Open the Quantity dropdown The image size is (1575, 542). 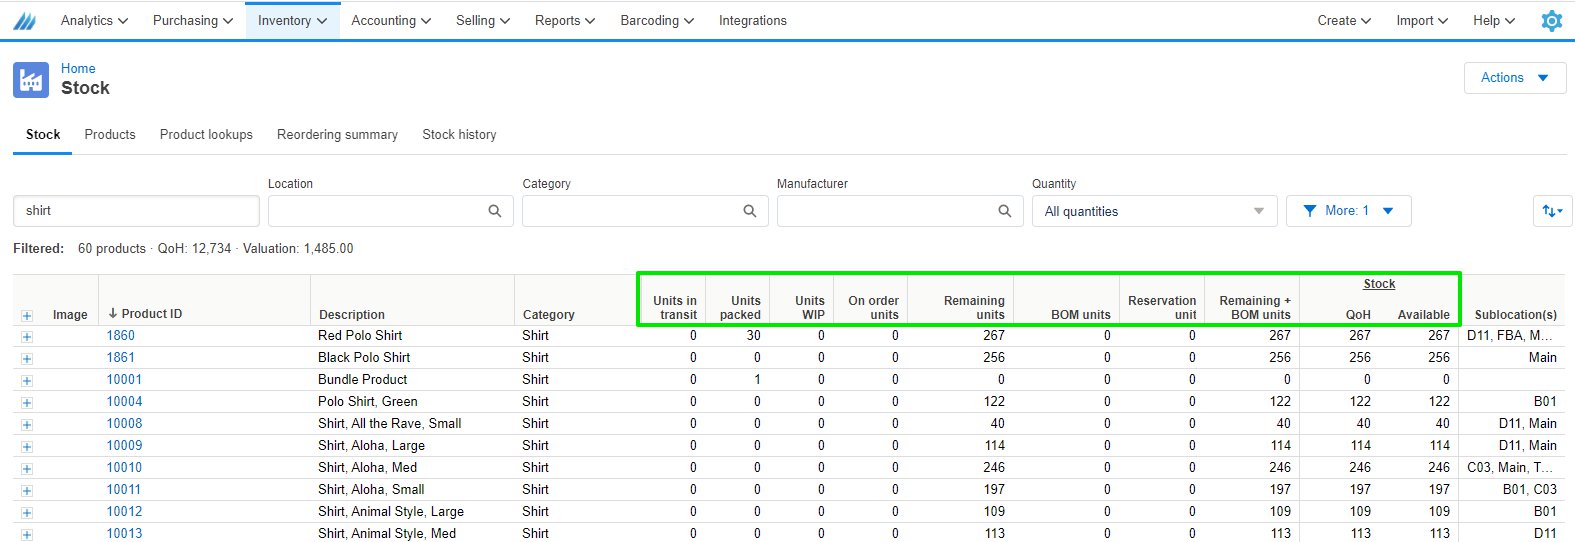pos(1154,211)
